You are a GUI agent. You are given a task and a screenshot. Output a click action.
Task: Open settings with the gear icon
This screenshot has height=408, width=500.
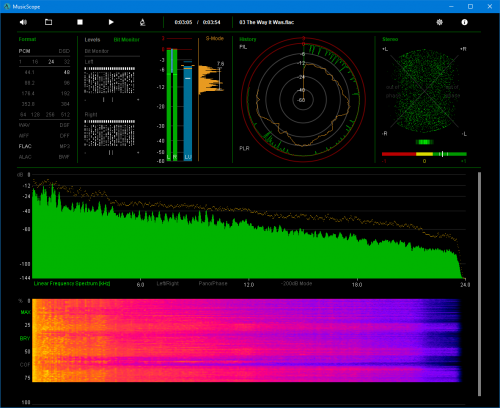(x=440, y=22)
